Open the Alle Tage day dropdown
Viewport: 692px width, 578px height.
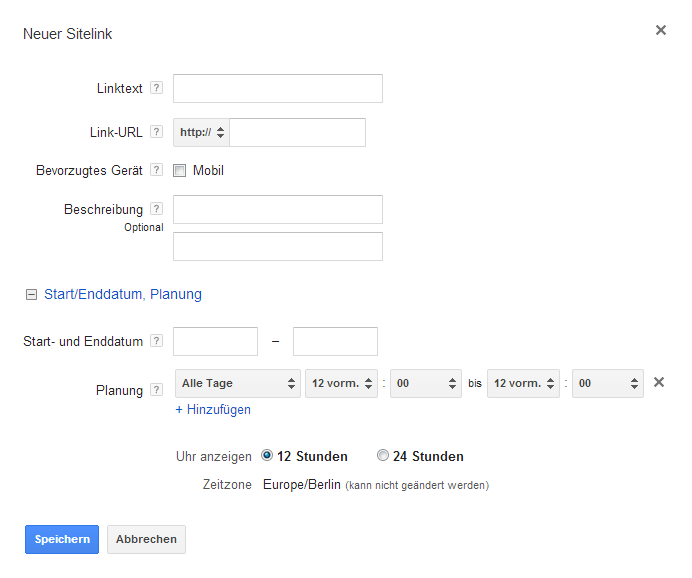coord(238,383)
